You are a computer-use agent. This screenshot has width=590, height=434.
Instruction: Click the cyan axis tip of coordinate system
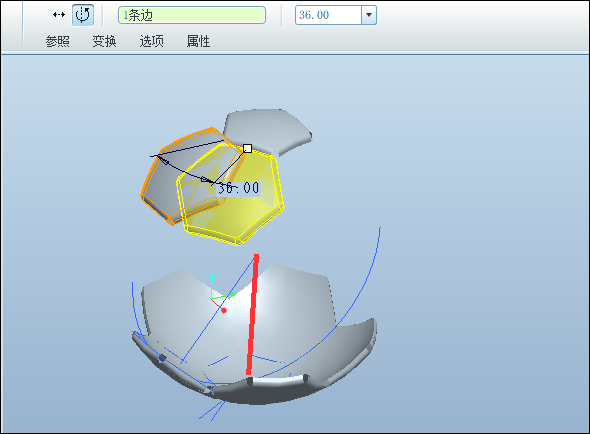click(212, 277)
